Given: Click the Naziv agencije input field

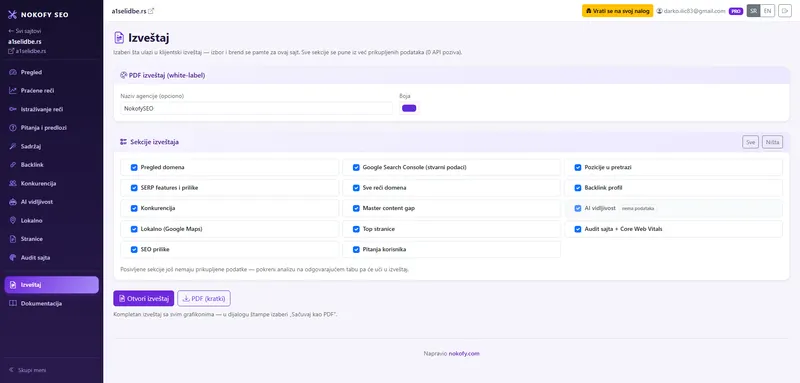Looking at the screenshot, I should pos(257,108).
